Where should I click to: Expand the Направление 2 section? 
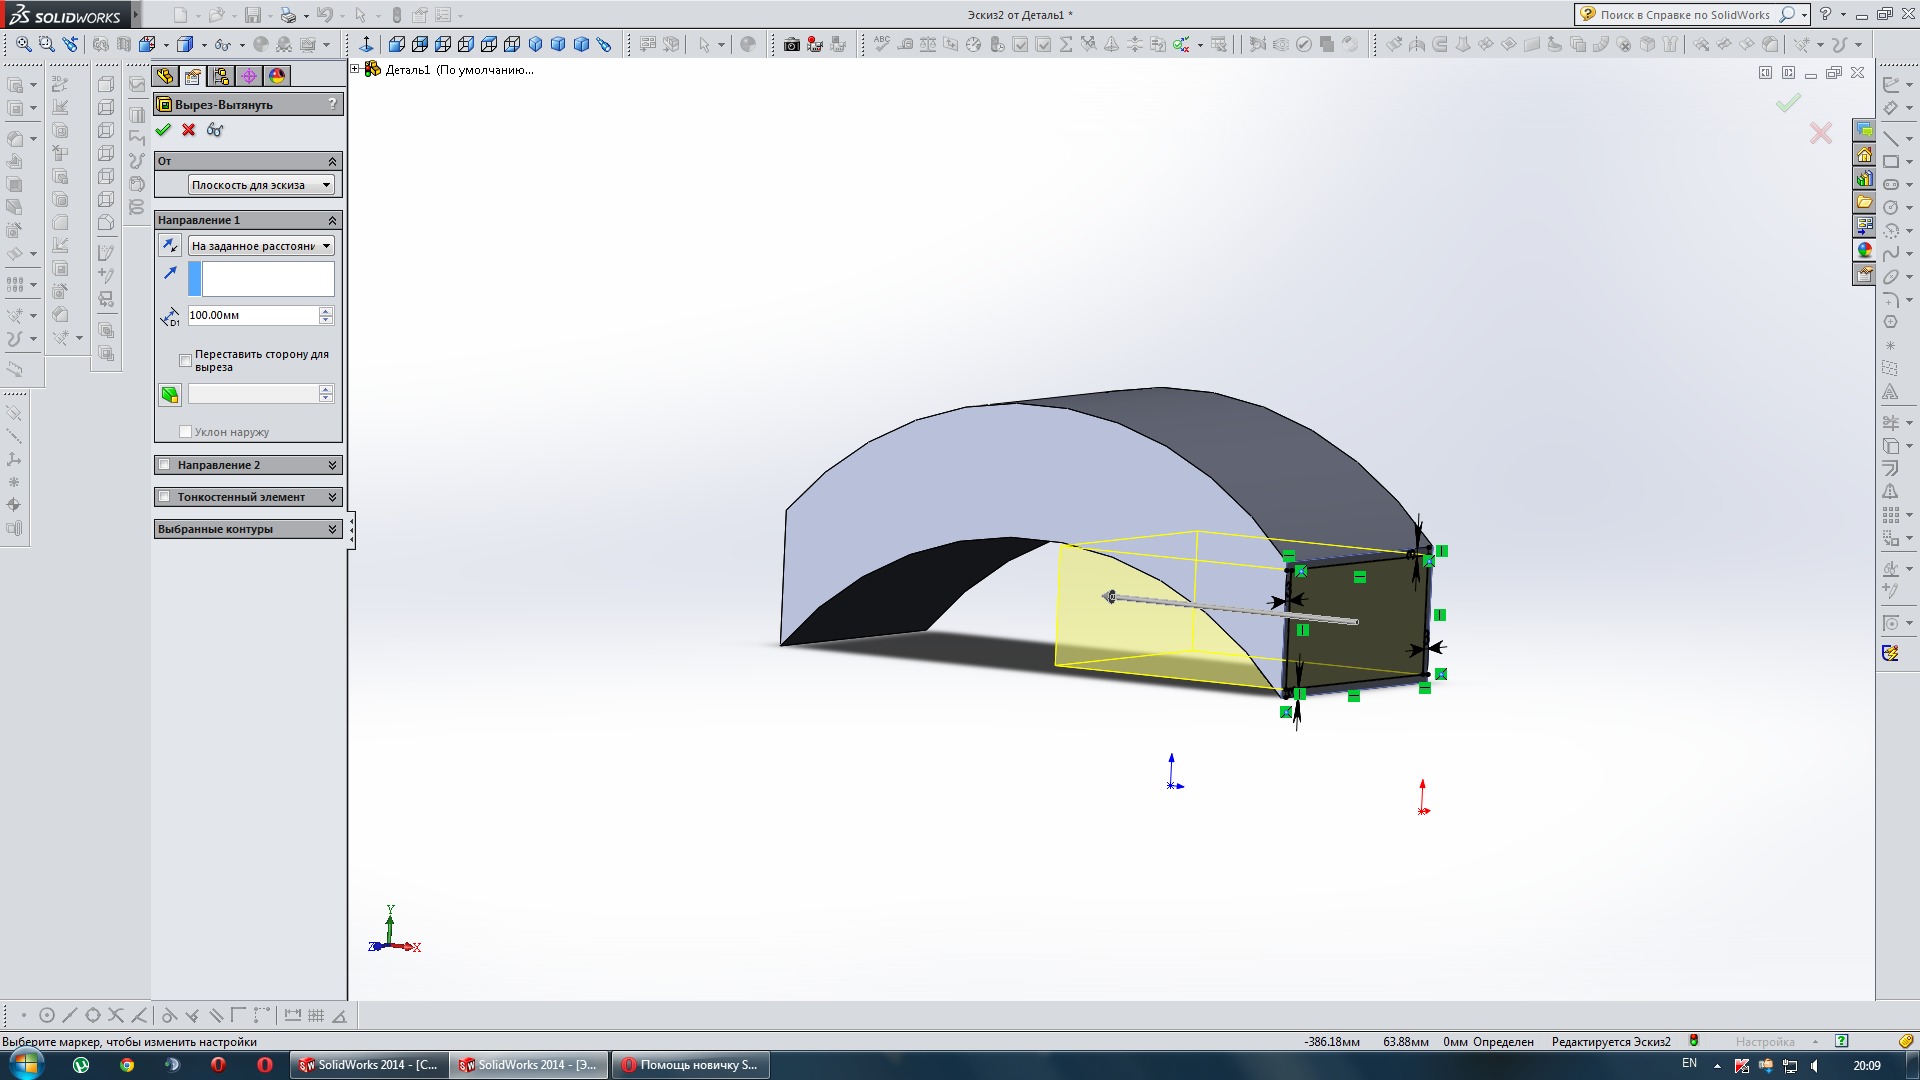coord(332,465)
